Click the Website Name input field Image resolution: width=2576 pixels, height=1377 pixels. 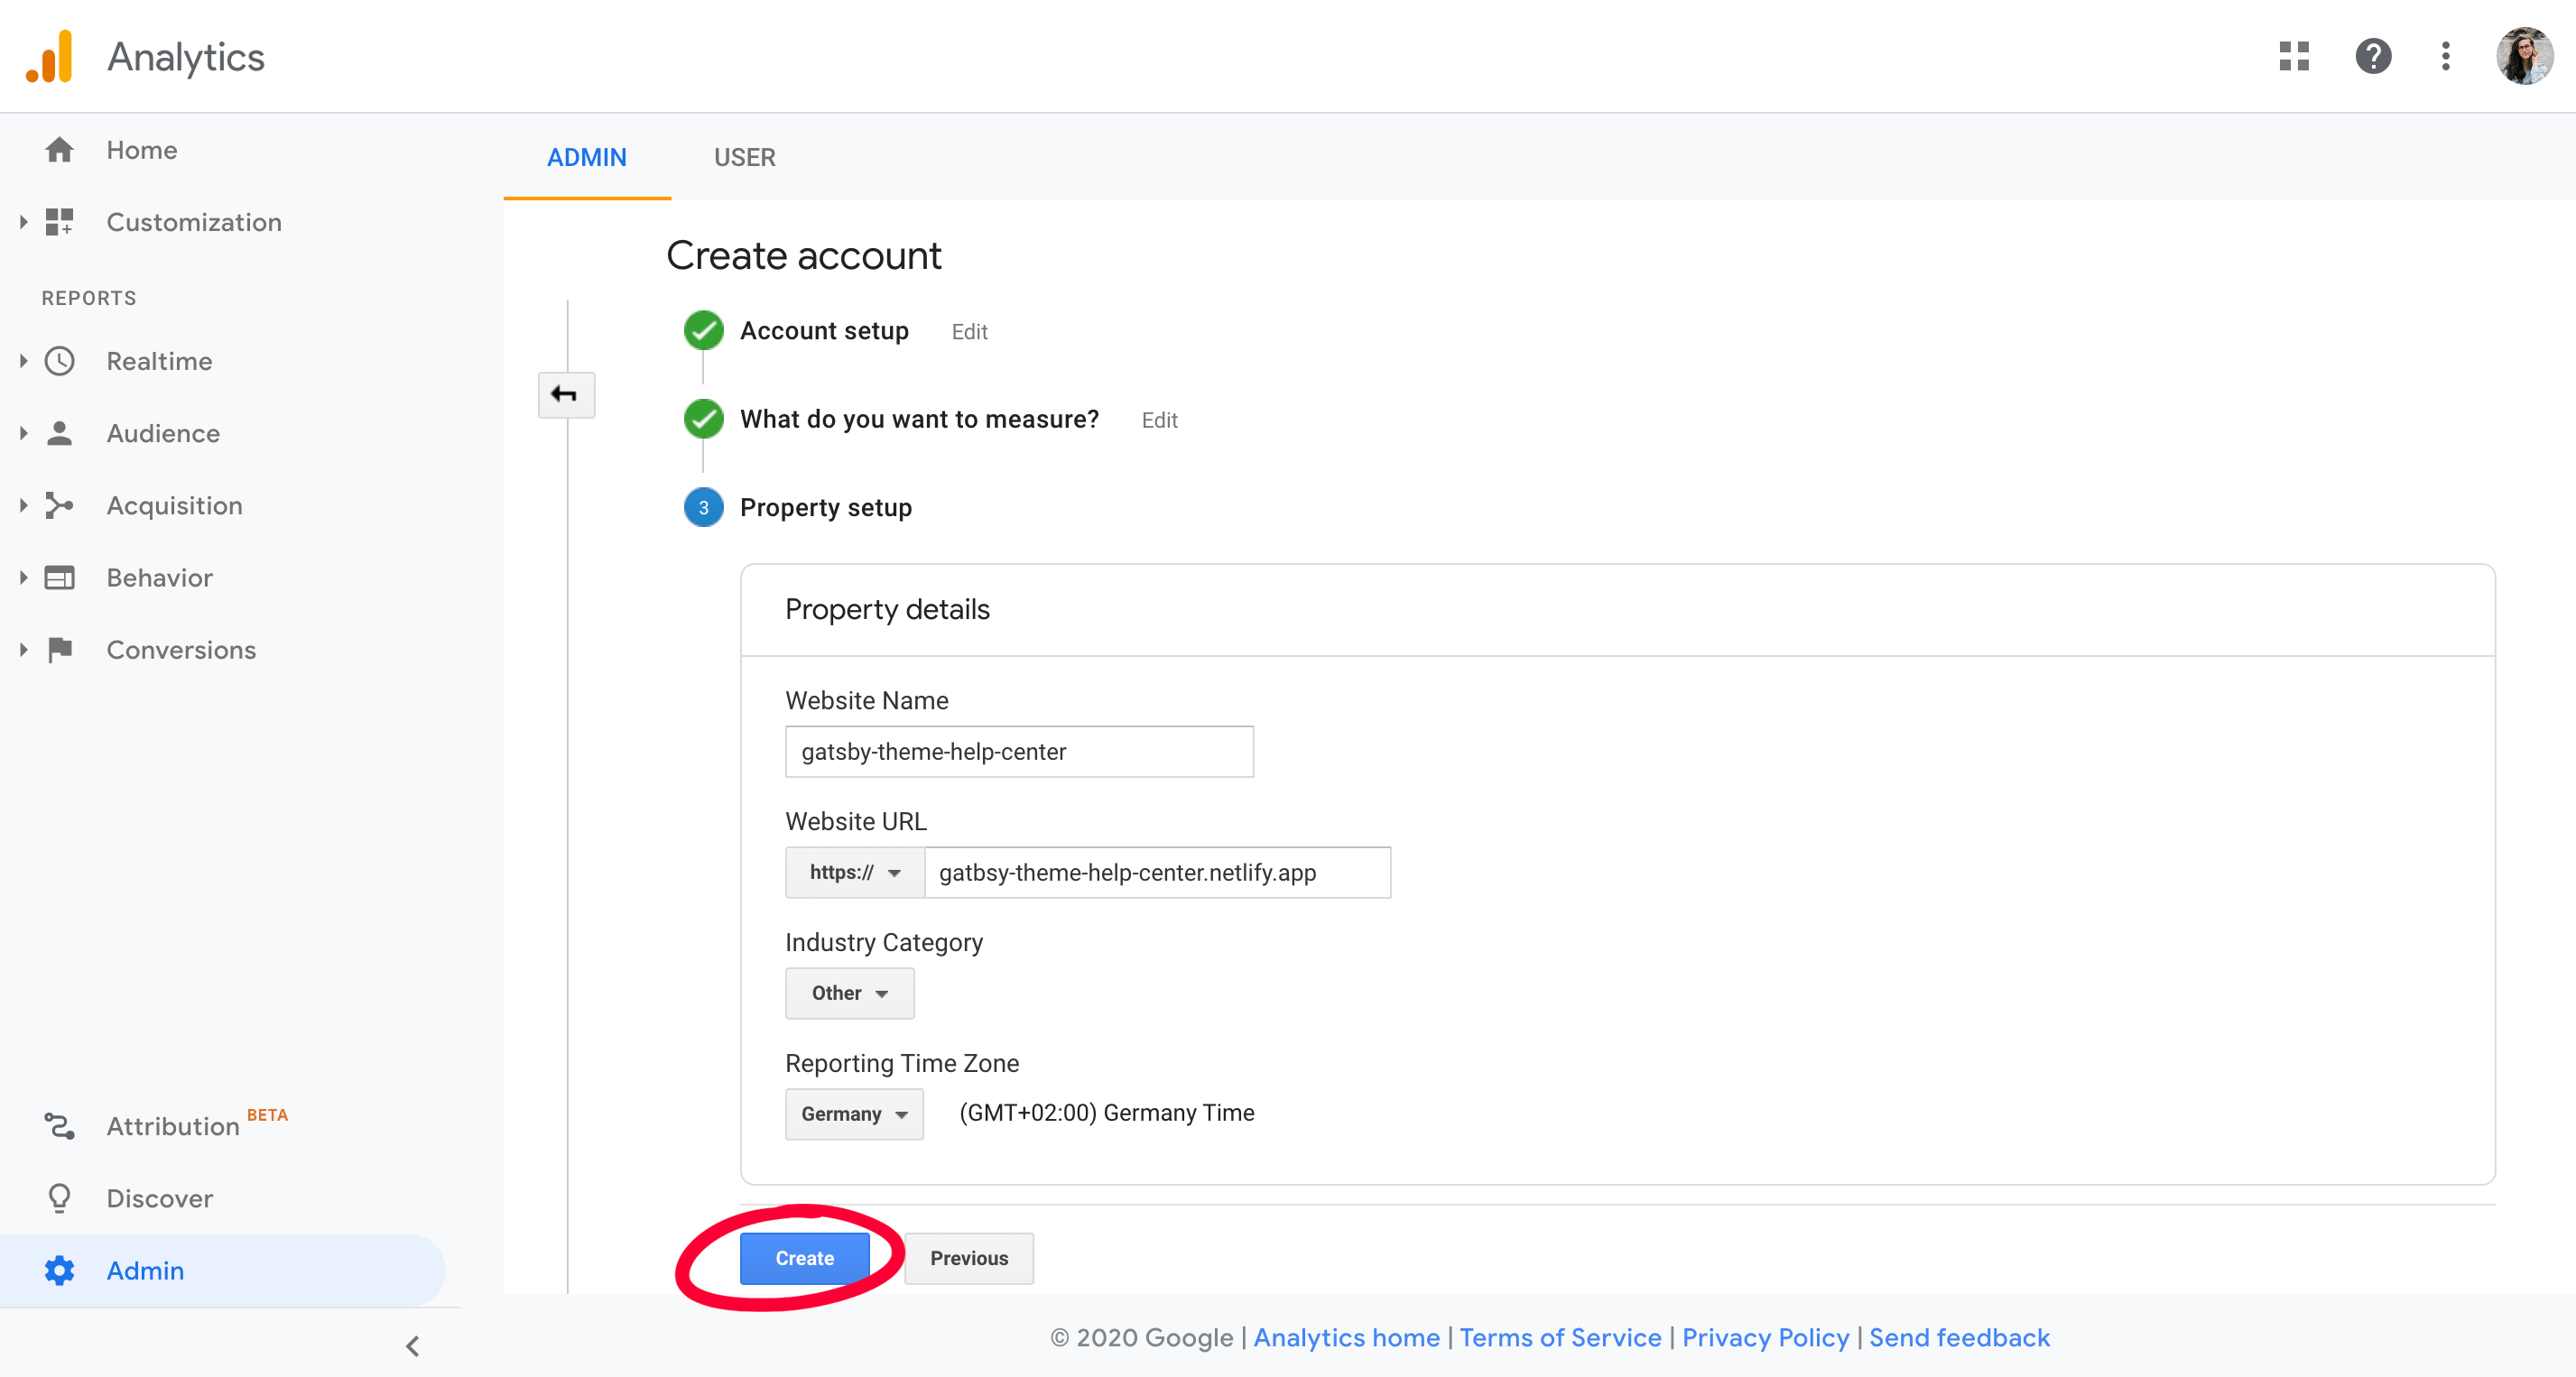(1019, 752)
